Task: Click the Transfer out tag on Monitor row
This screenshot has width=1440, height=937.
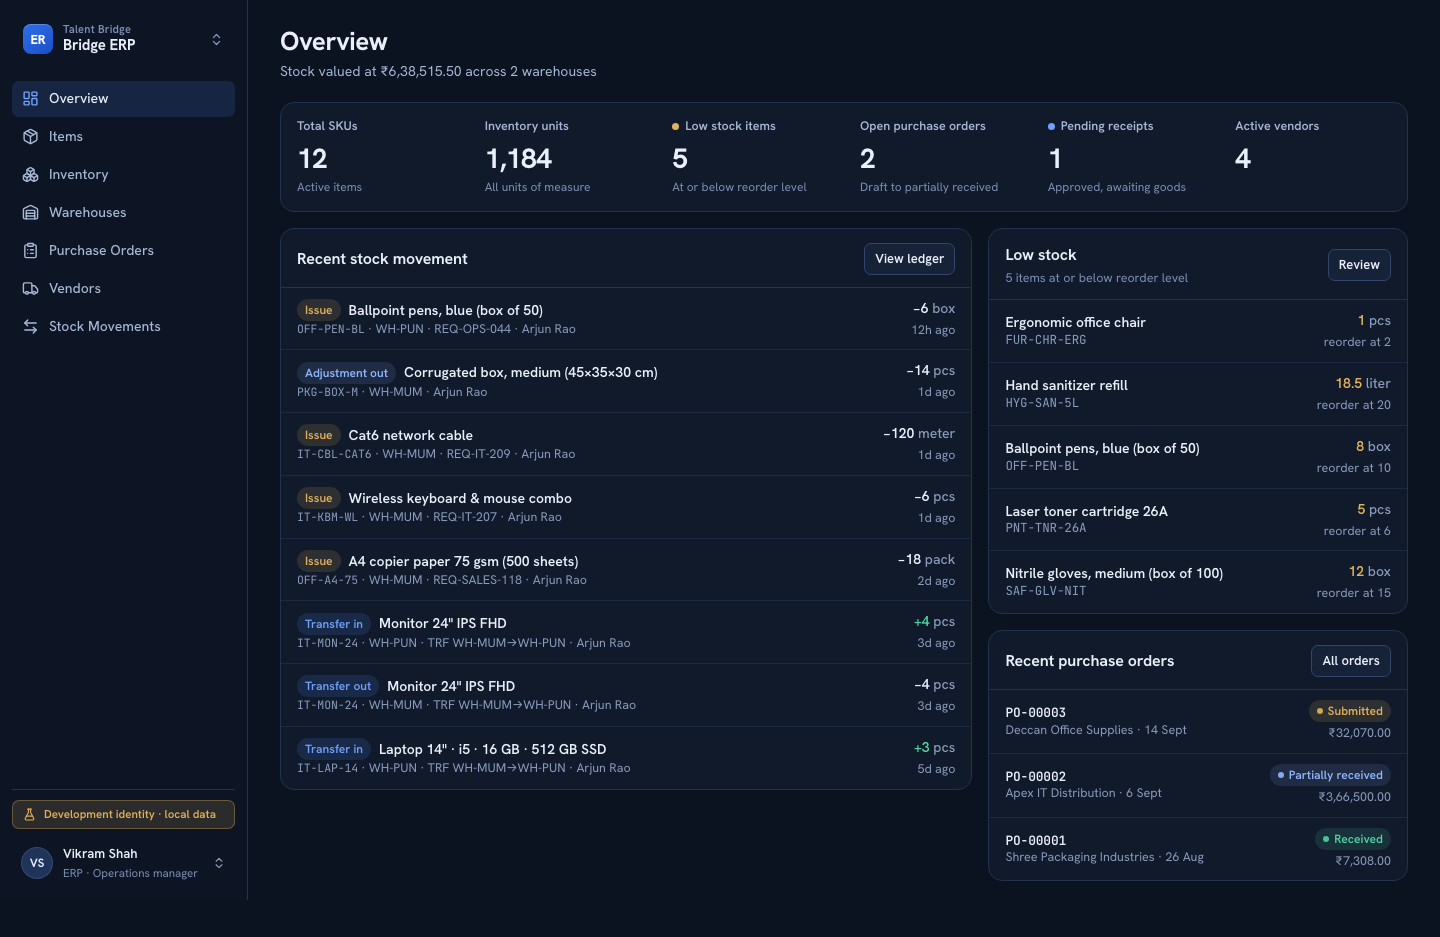Action: [338, 686]
